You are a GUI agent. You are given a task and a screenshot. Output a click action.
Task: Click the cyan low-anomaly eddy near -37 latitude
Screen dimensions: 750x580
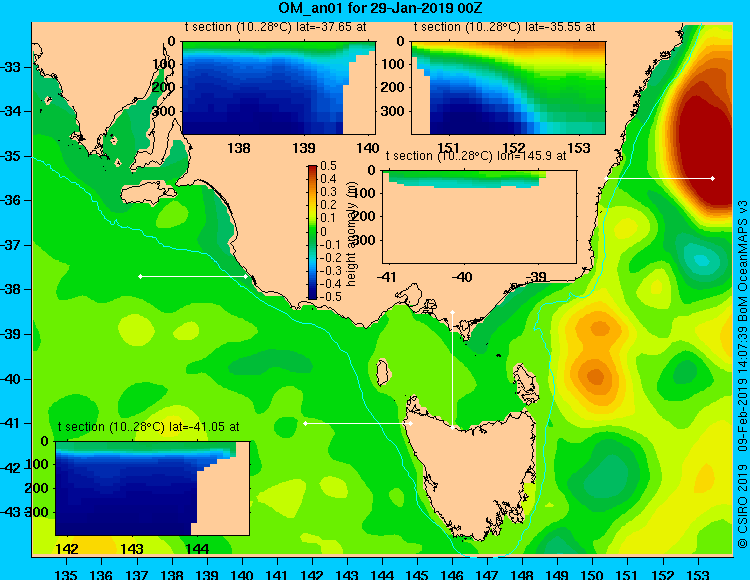(x=701, y=260)
